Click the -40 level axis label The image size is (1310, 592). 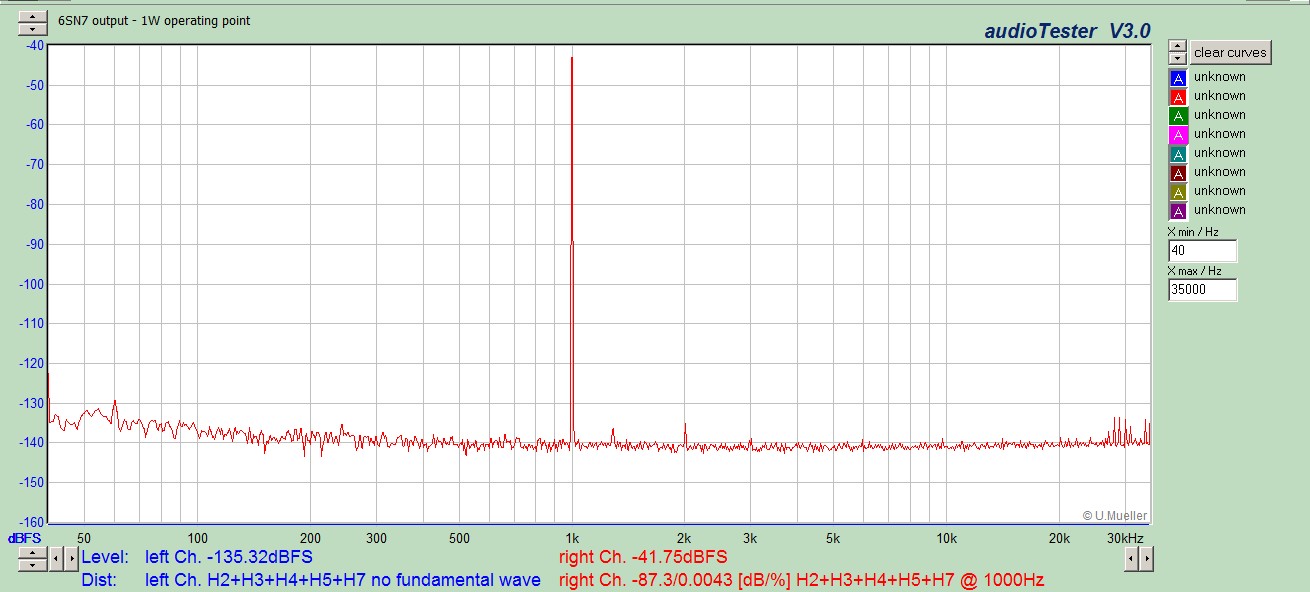coord(33,45)
